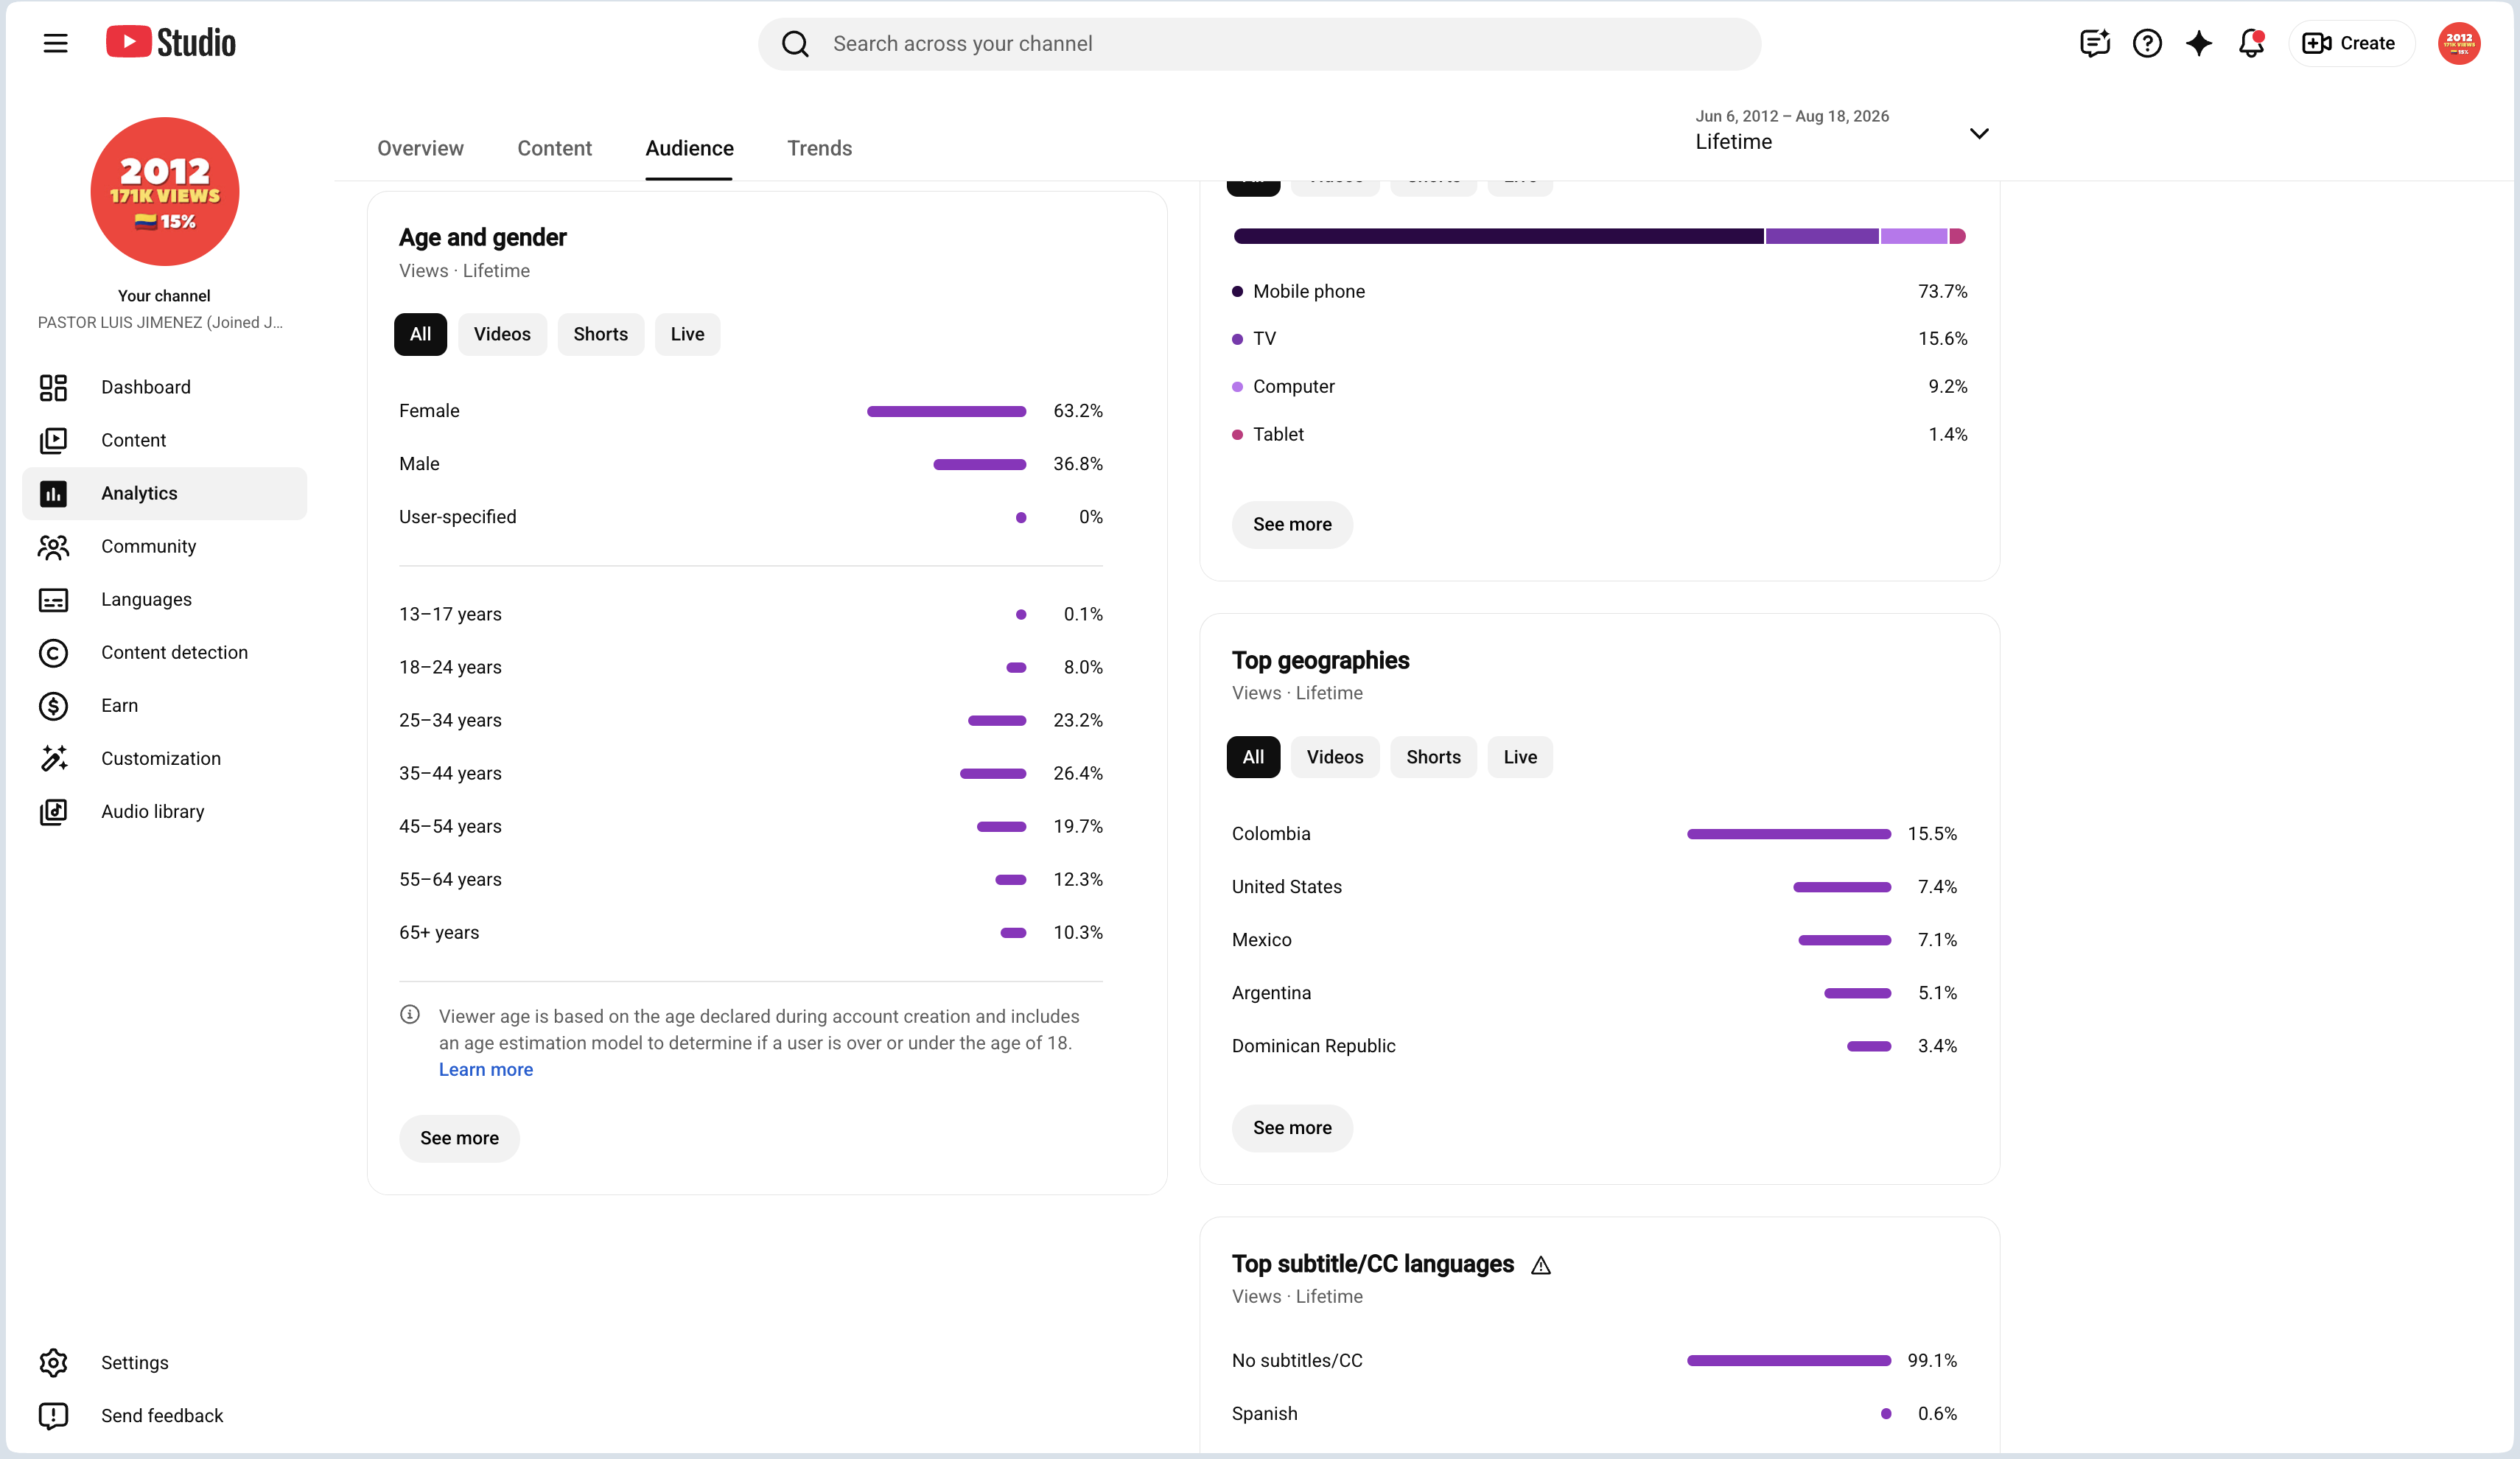Click the Content detection copyright icon
This screenshot has width=2520, height=1459.
(x=53, y=652)
